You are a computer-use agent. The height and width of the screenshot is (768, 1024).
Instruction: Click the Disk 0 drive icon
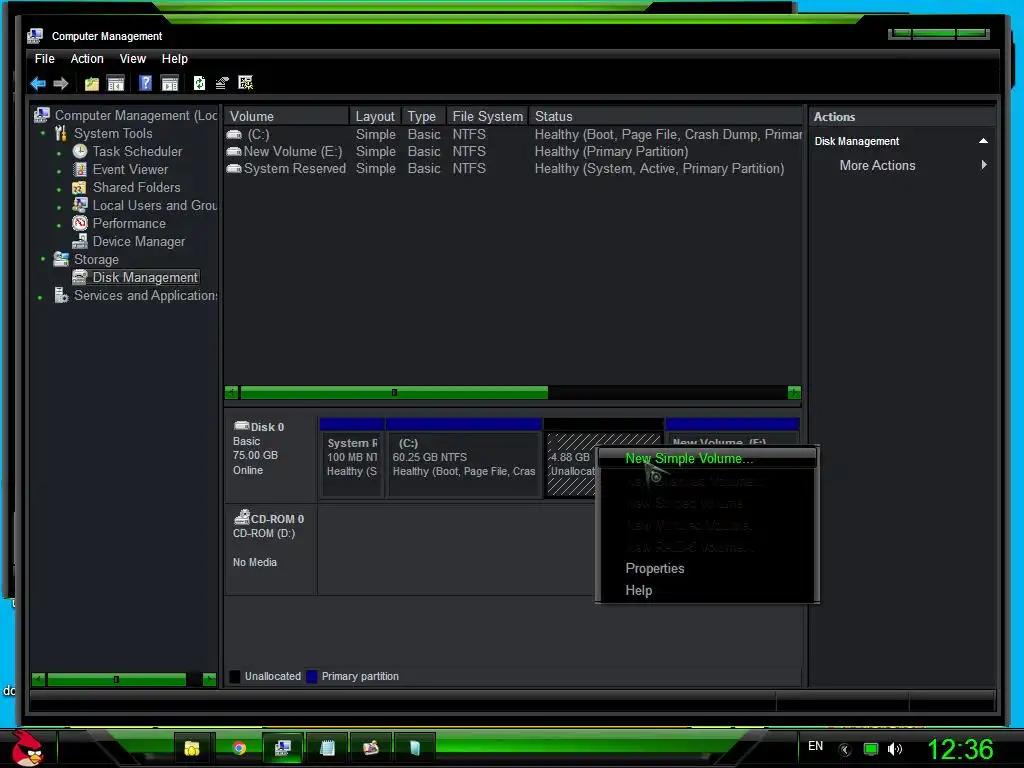(x=242, y=426)
